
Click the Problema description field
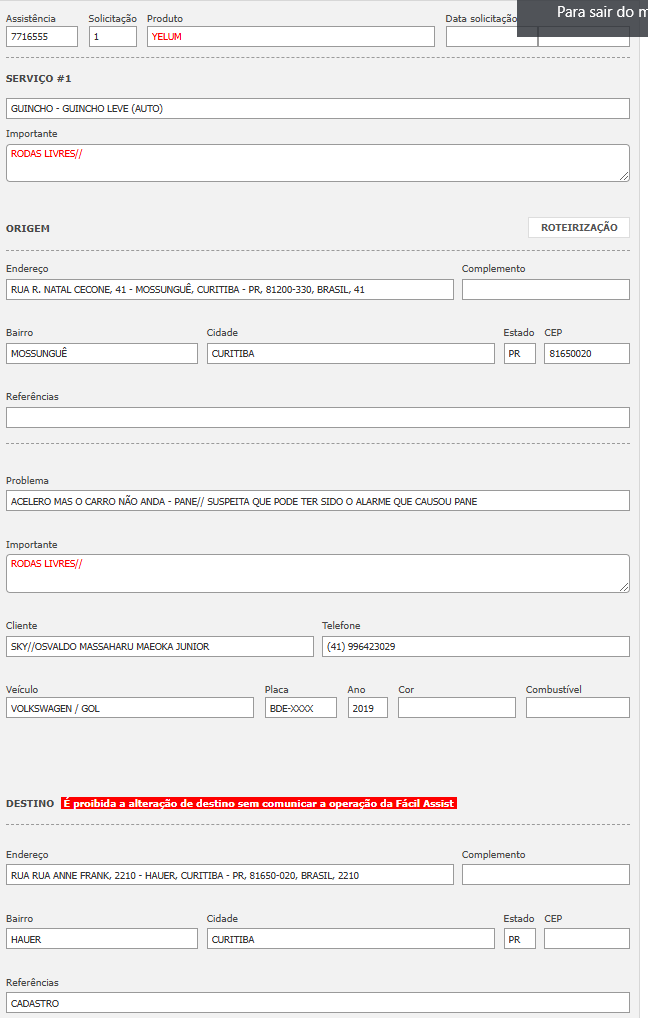click(x=317, y=501)
